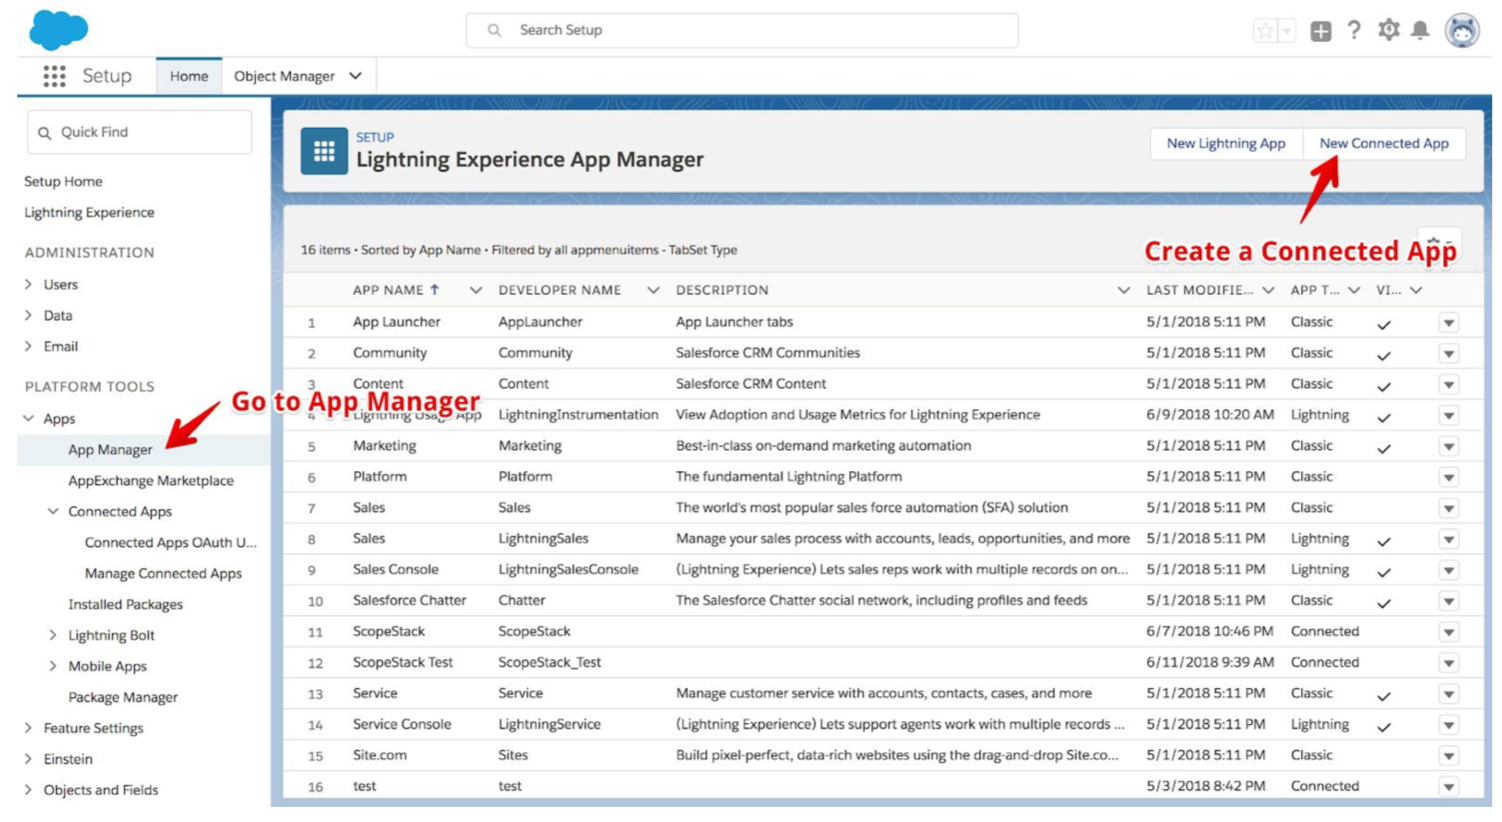Expand the Feature Settings section
The image size is (1502, 822).
[x=28, y=728]
